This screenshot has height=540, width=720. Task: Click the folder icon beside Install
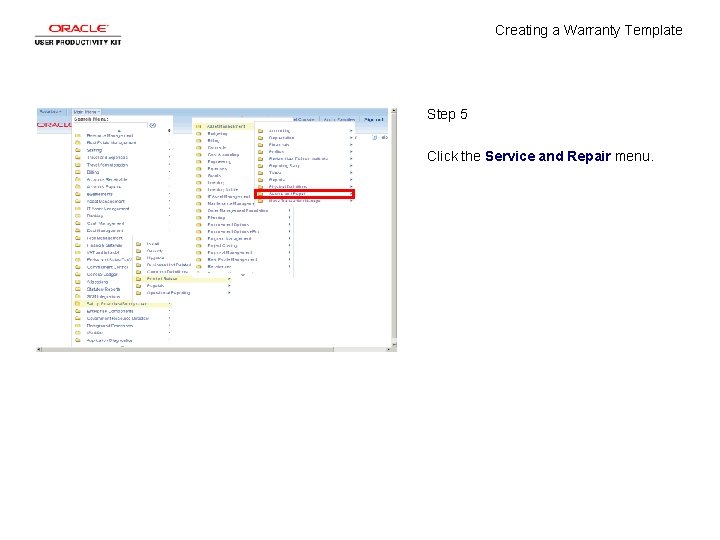click(139, 244)
